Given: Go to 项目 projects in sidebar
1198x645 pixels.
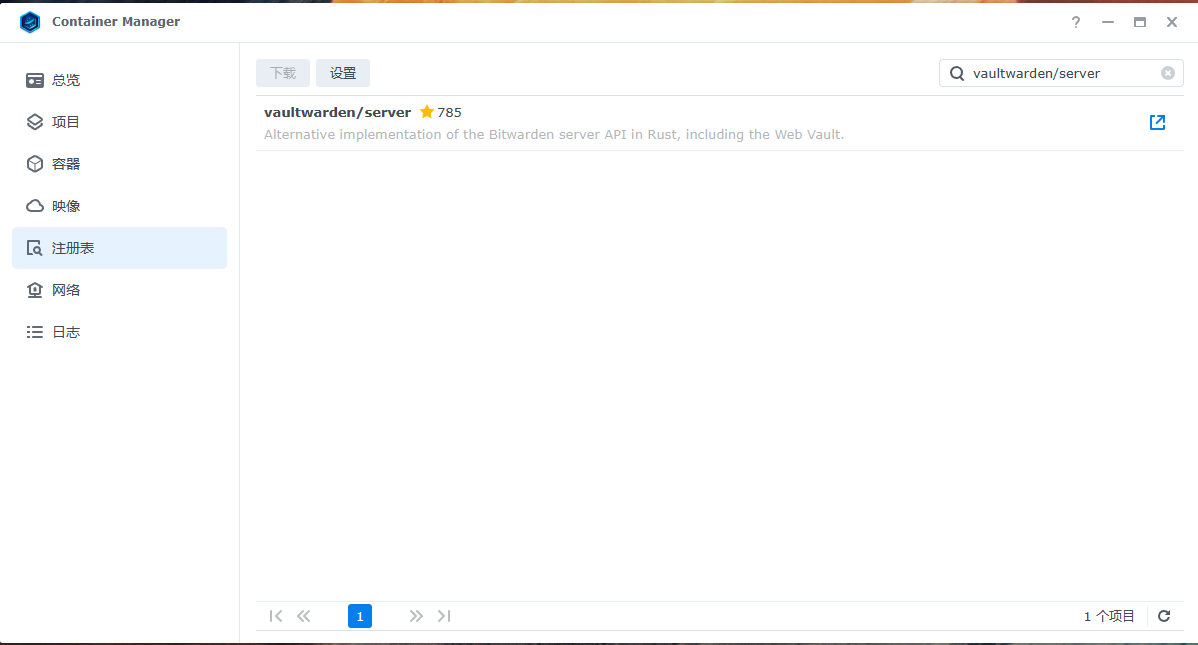Looking at the screenshot, I should click(66, 122).
